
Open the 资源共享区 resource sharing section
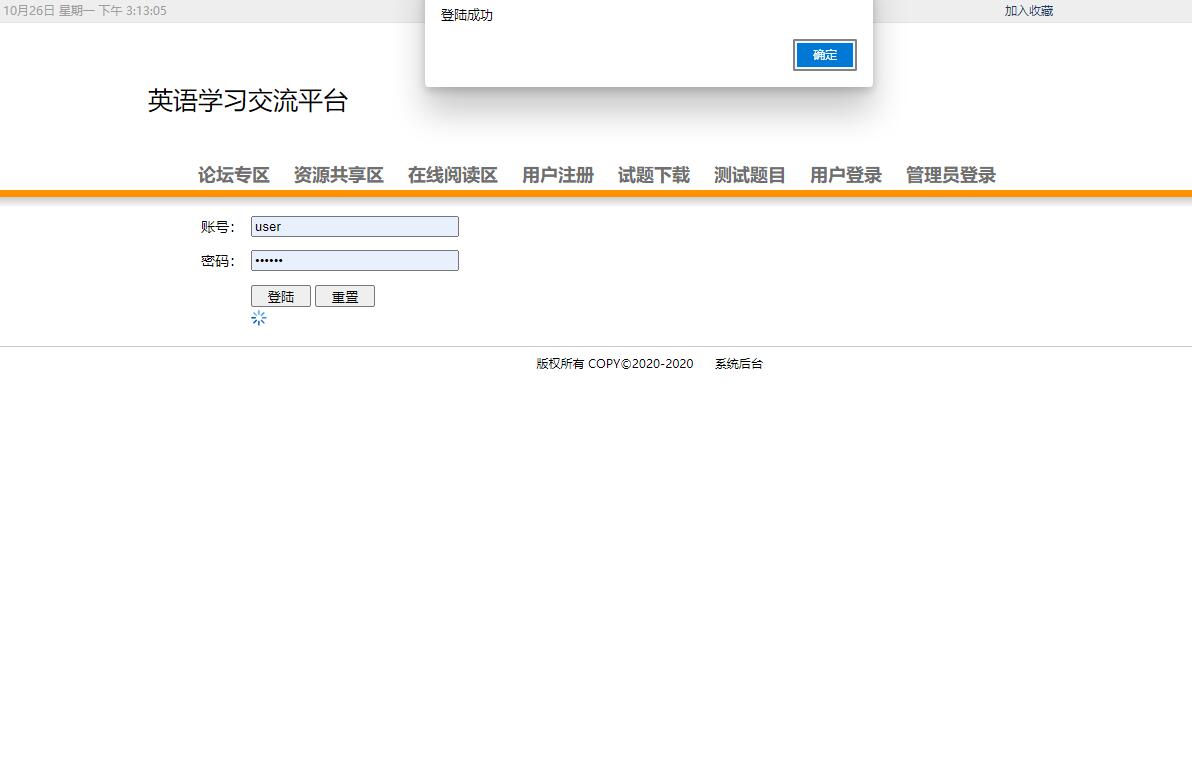339,175
